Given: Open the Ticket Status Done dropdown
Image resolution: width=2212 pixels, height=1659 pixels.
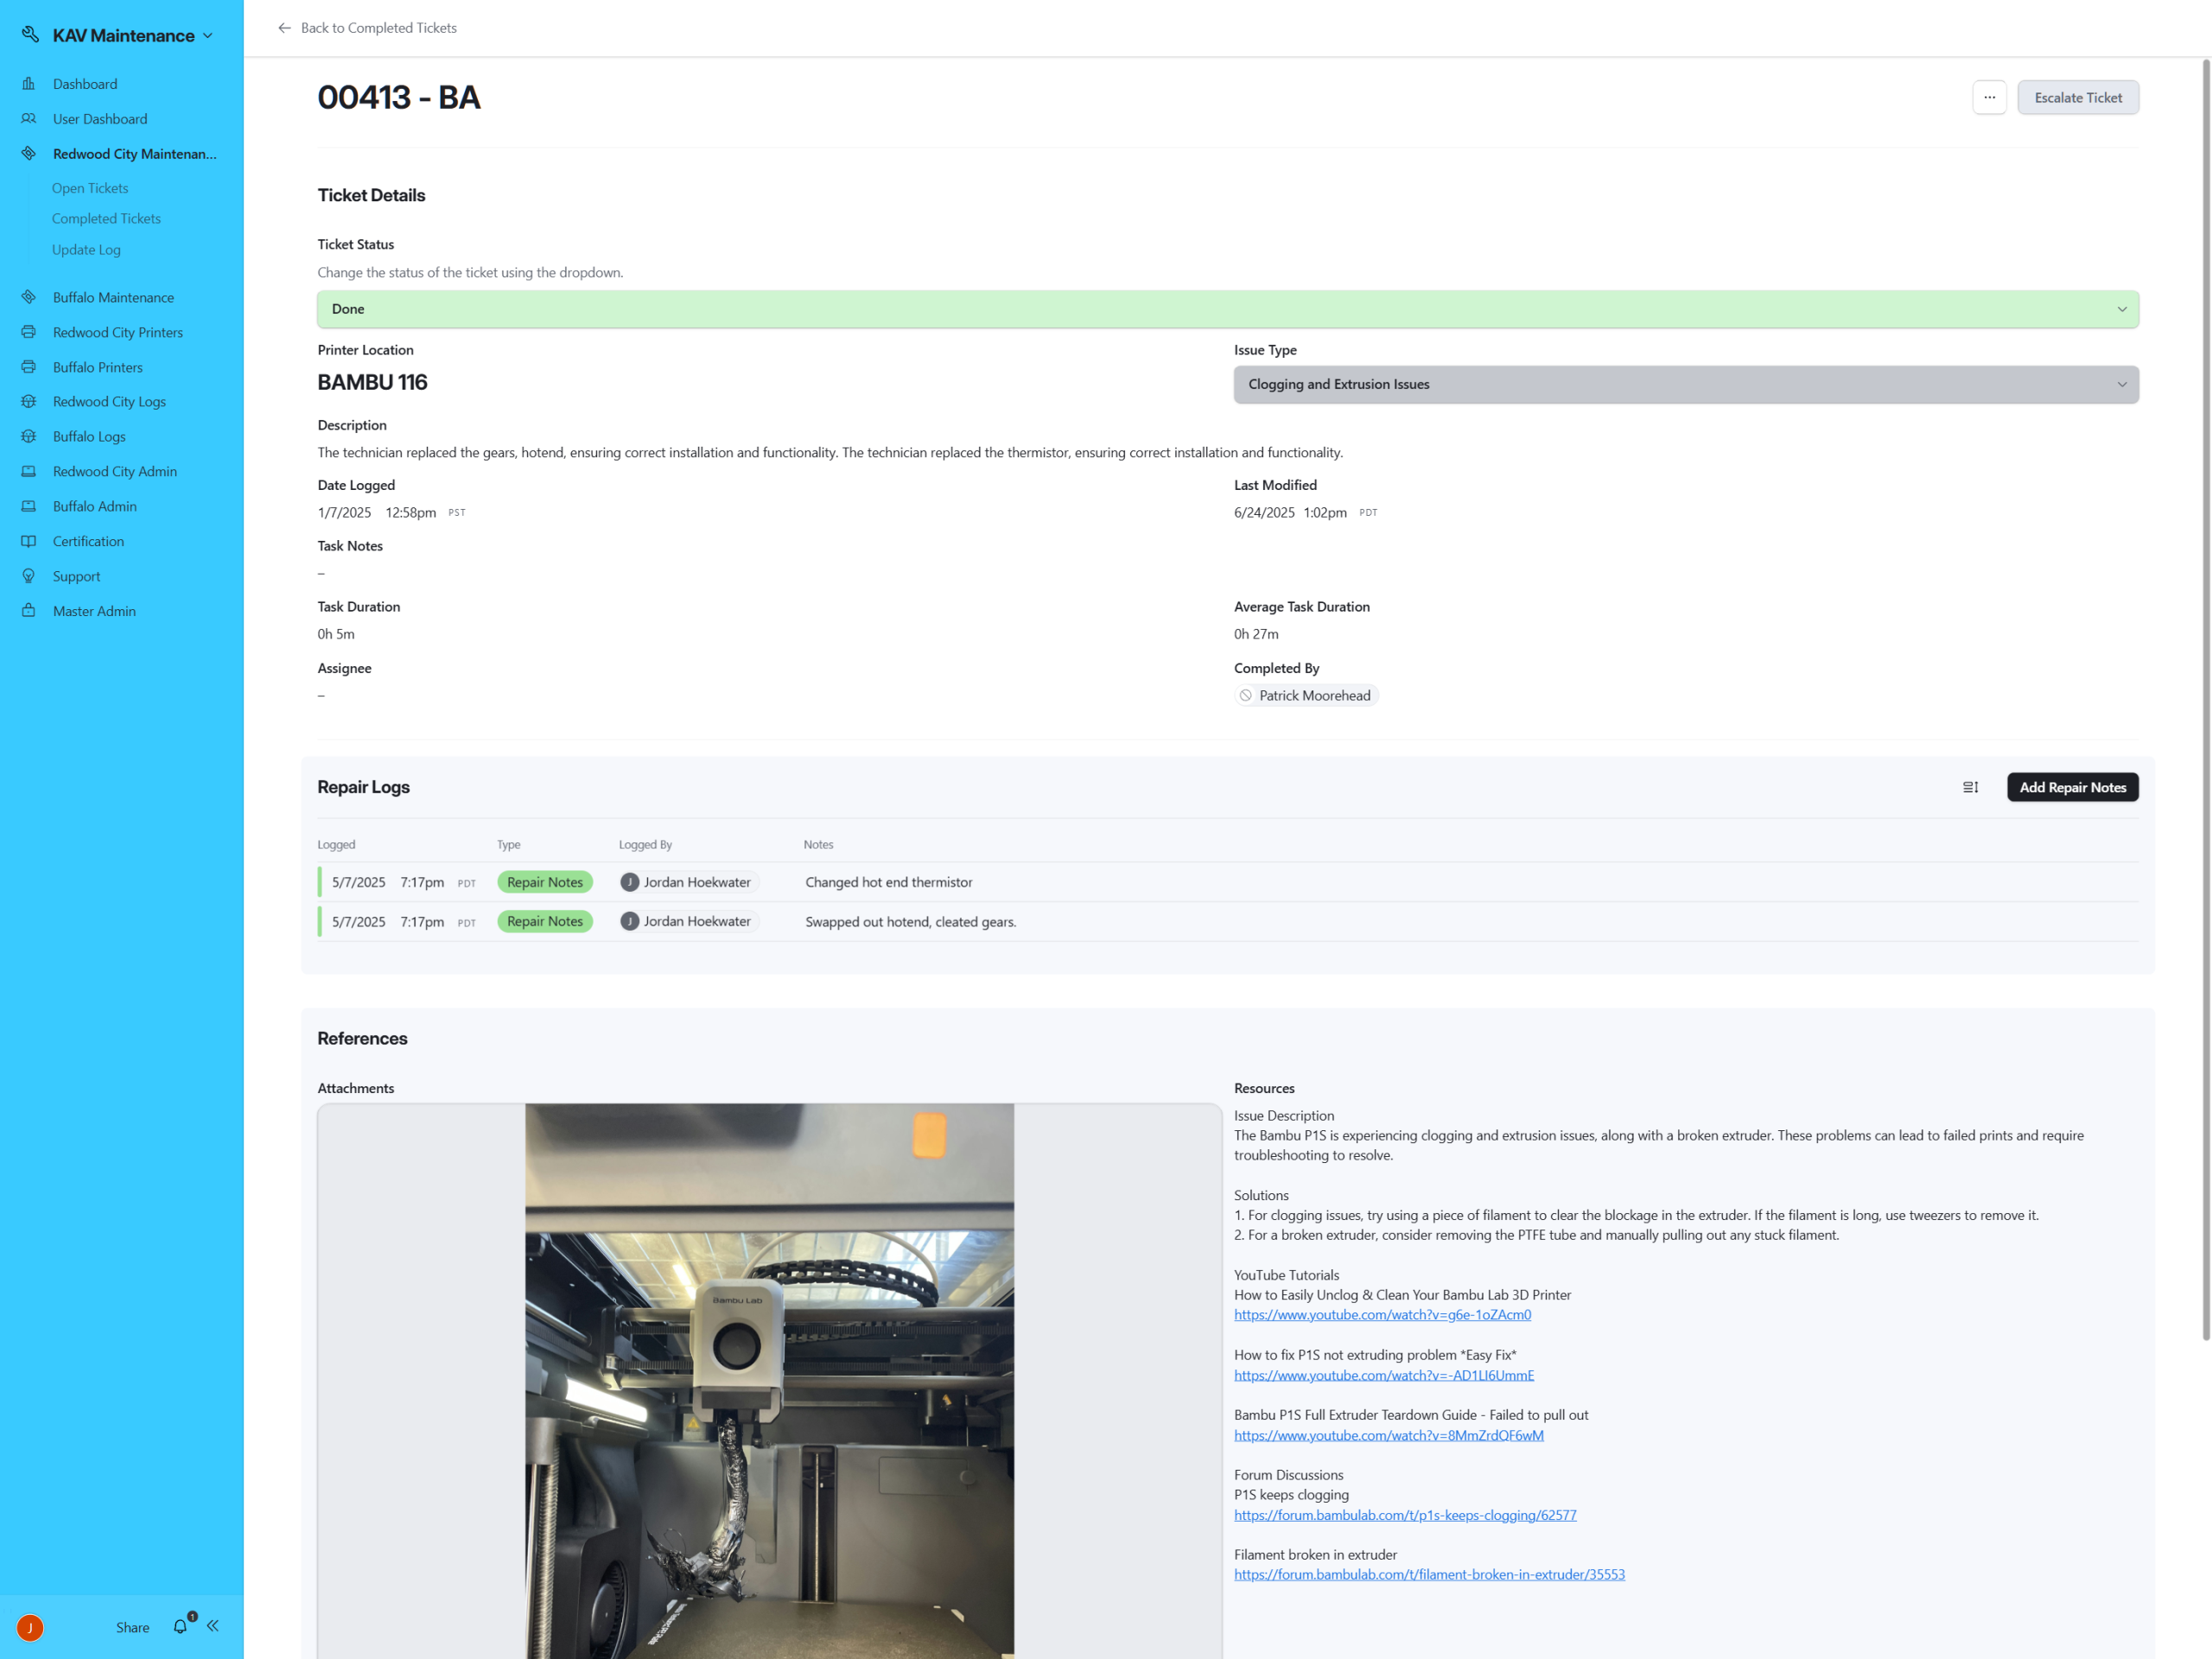Looking at the screenshot, I should (x=1227, y=309).
